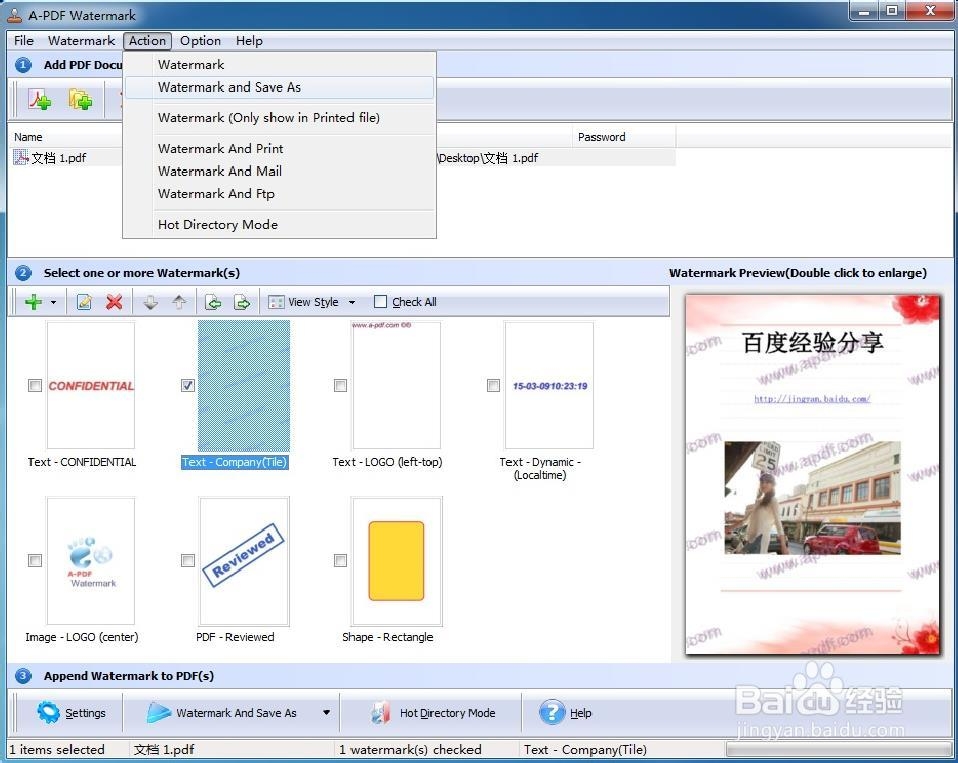The width and height of the screenshot is (958, 763).
Task: Check the Shape - Rectangle checkbox
Action: point(340,560)
